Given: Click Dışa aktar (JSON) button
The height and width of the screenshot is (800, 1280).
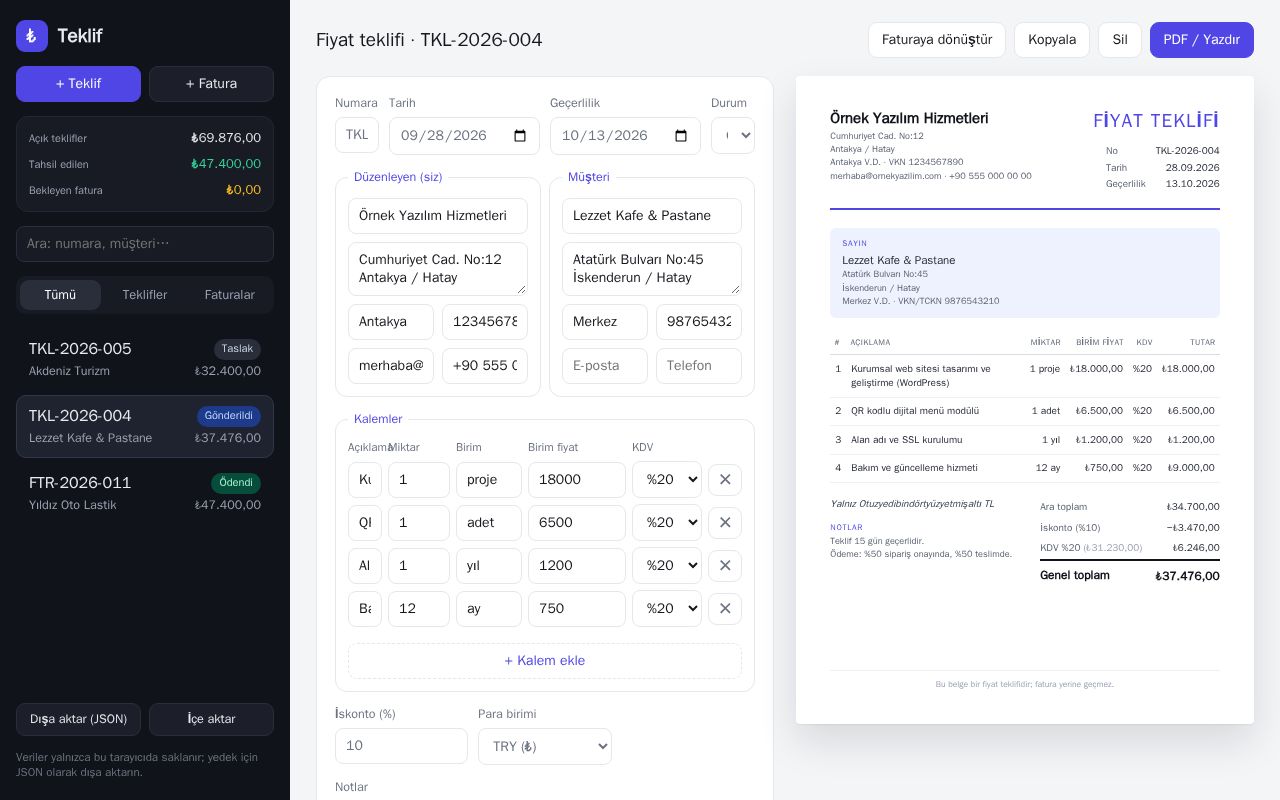Looking at the screenshot, I should coord(78,719).
